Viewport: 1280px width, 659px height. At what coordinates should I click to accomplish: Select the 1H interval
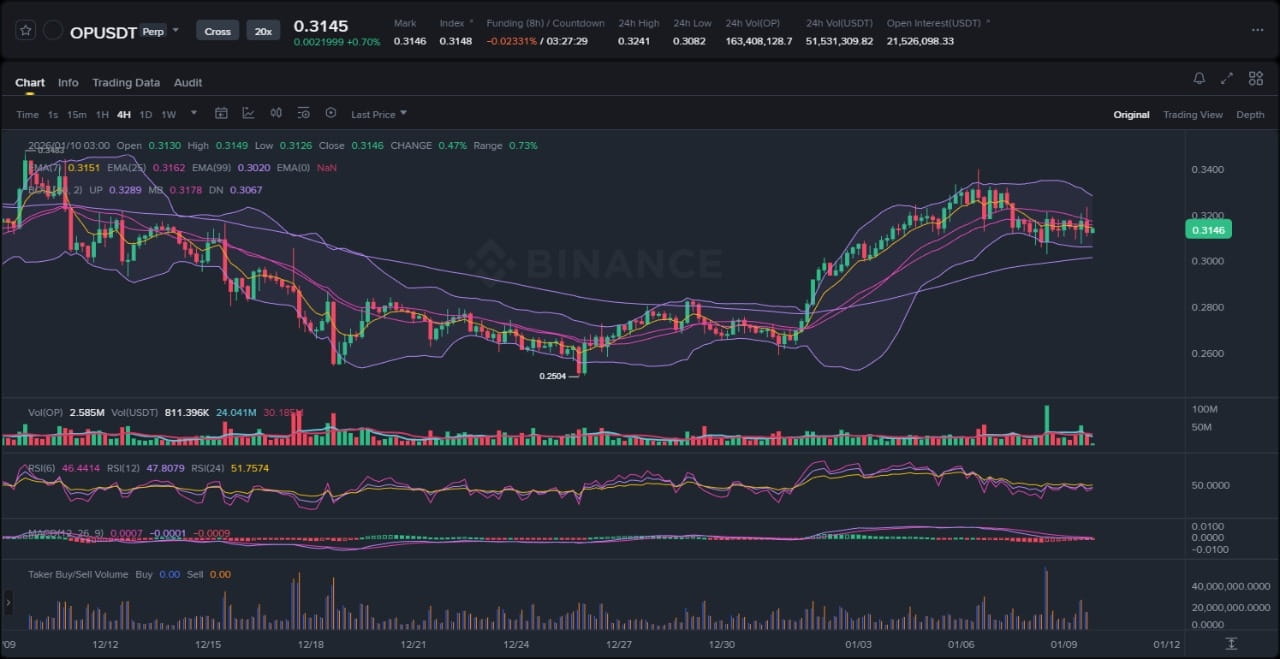tap(102, 115)
